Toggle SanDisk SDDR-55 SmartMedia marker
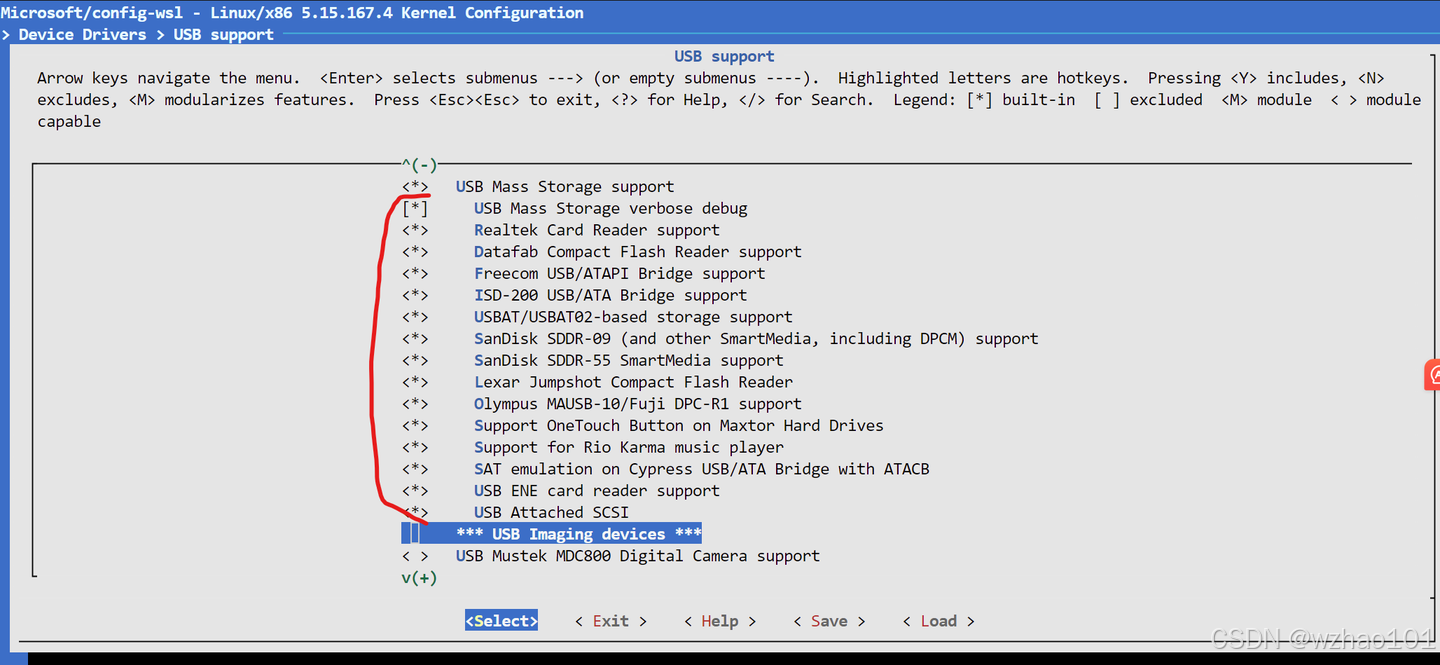The height and width of the screenshot is (665, 1440). [416, 361]
